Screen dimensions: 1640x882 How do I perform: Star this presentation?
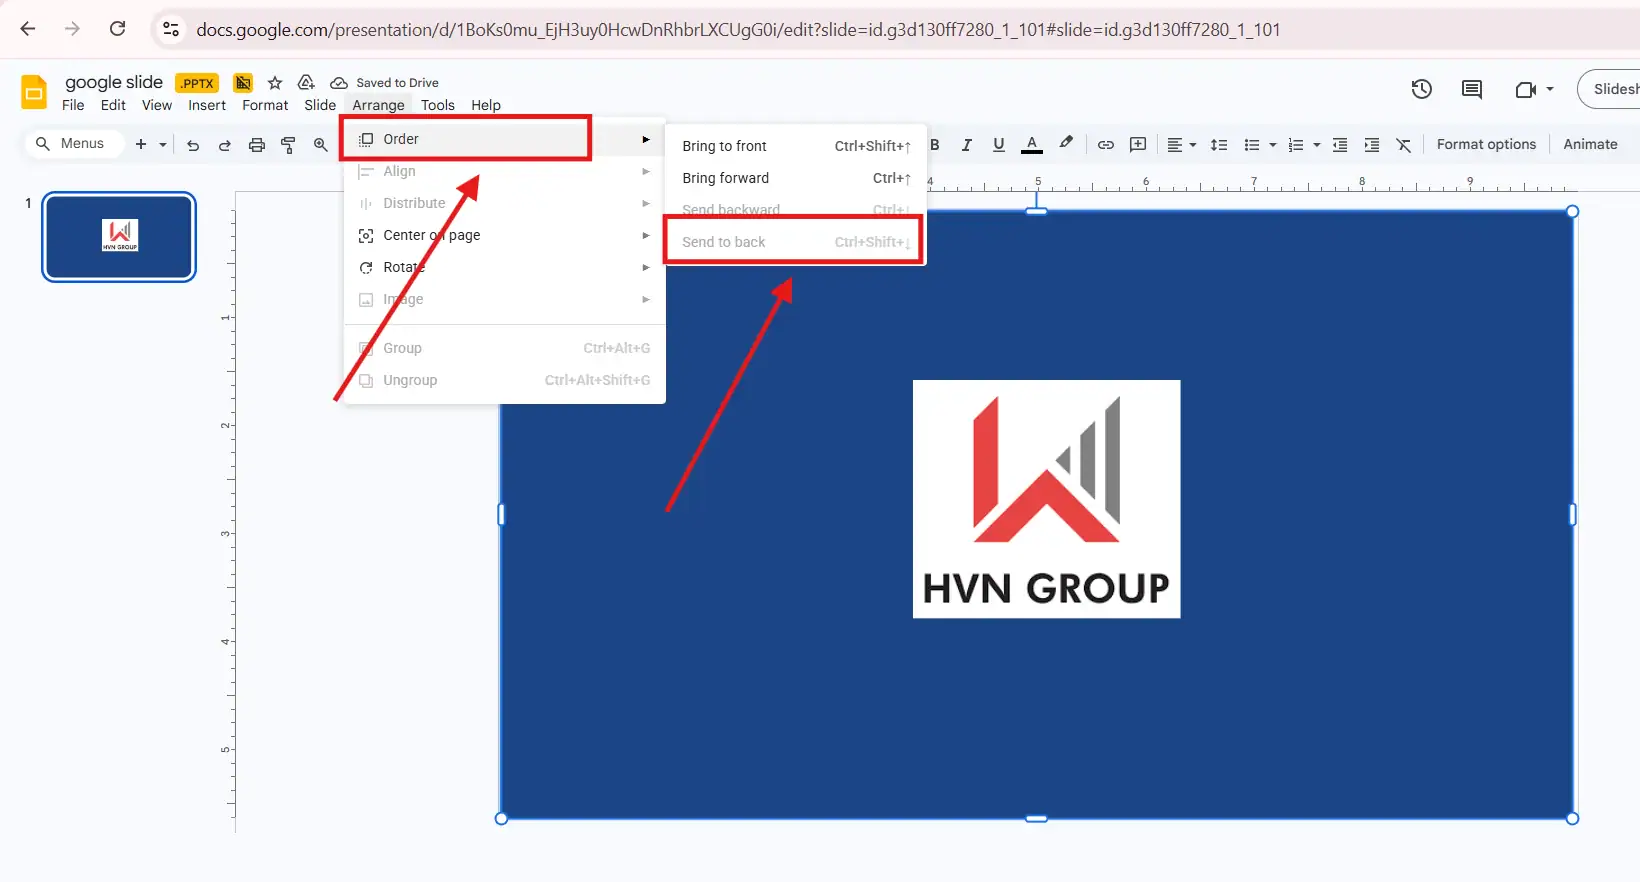(275, 83)
